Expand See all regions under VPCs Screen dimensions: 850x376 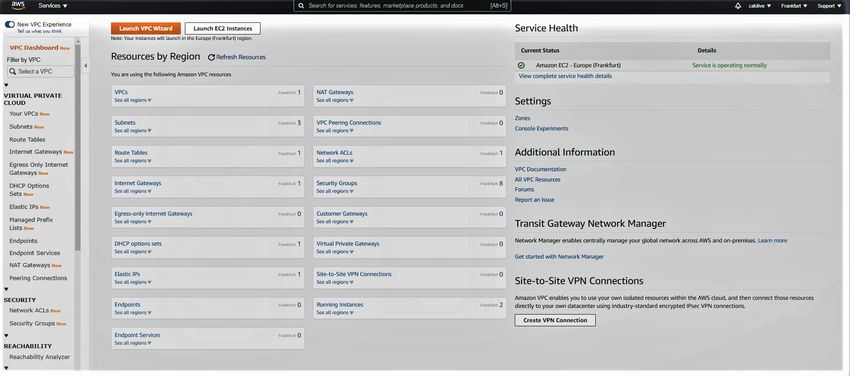tap(133, 100)
